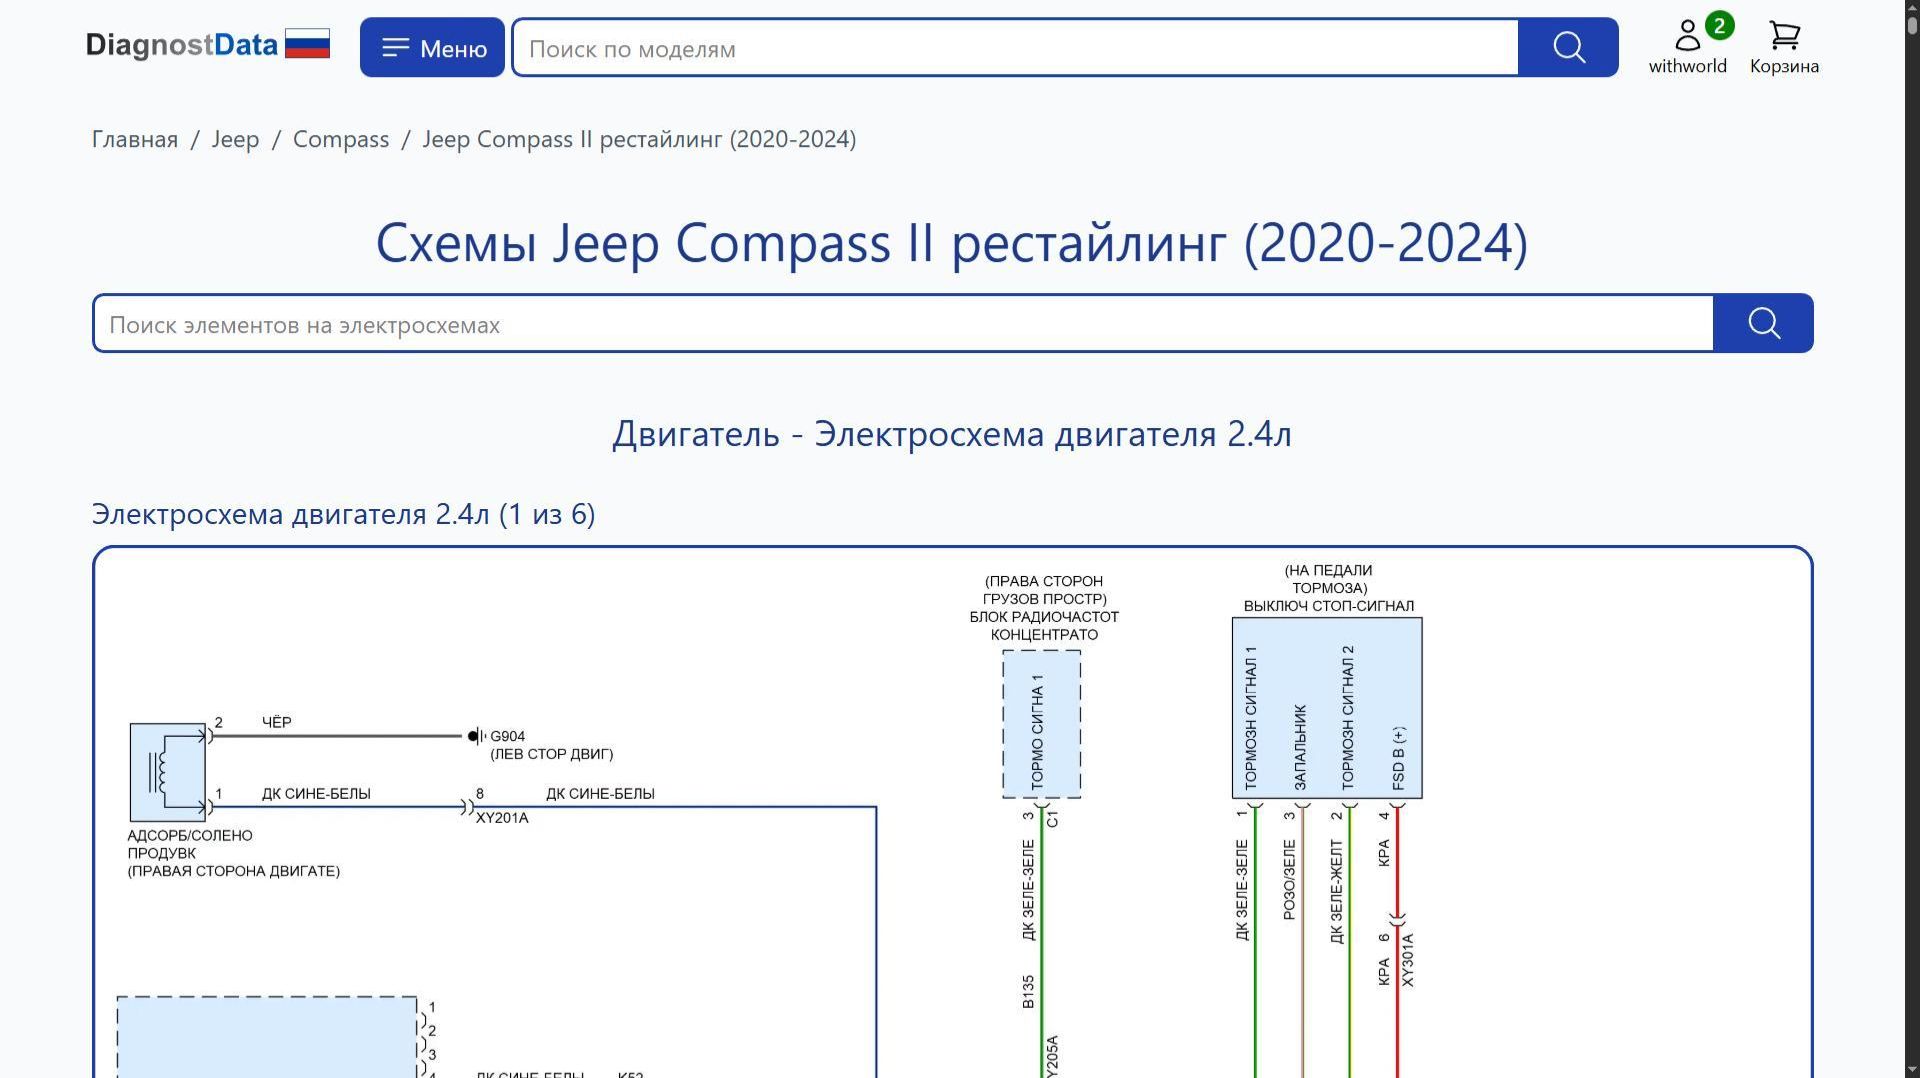Click the DiagnostData logo
Viewport: 1920px width, 1078px height.
tap(182, 44)
